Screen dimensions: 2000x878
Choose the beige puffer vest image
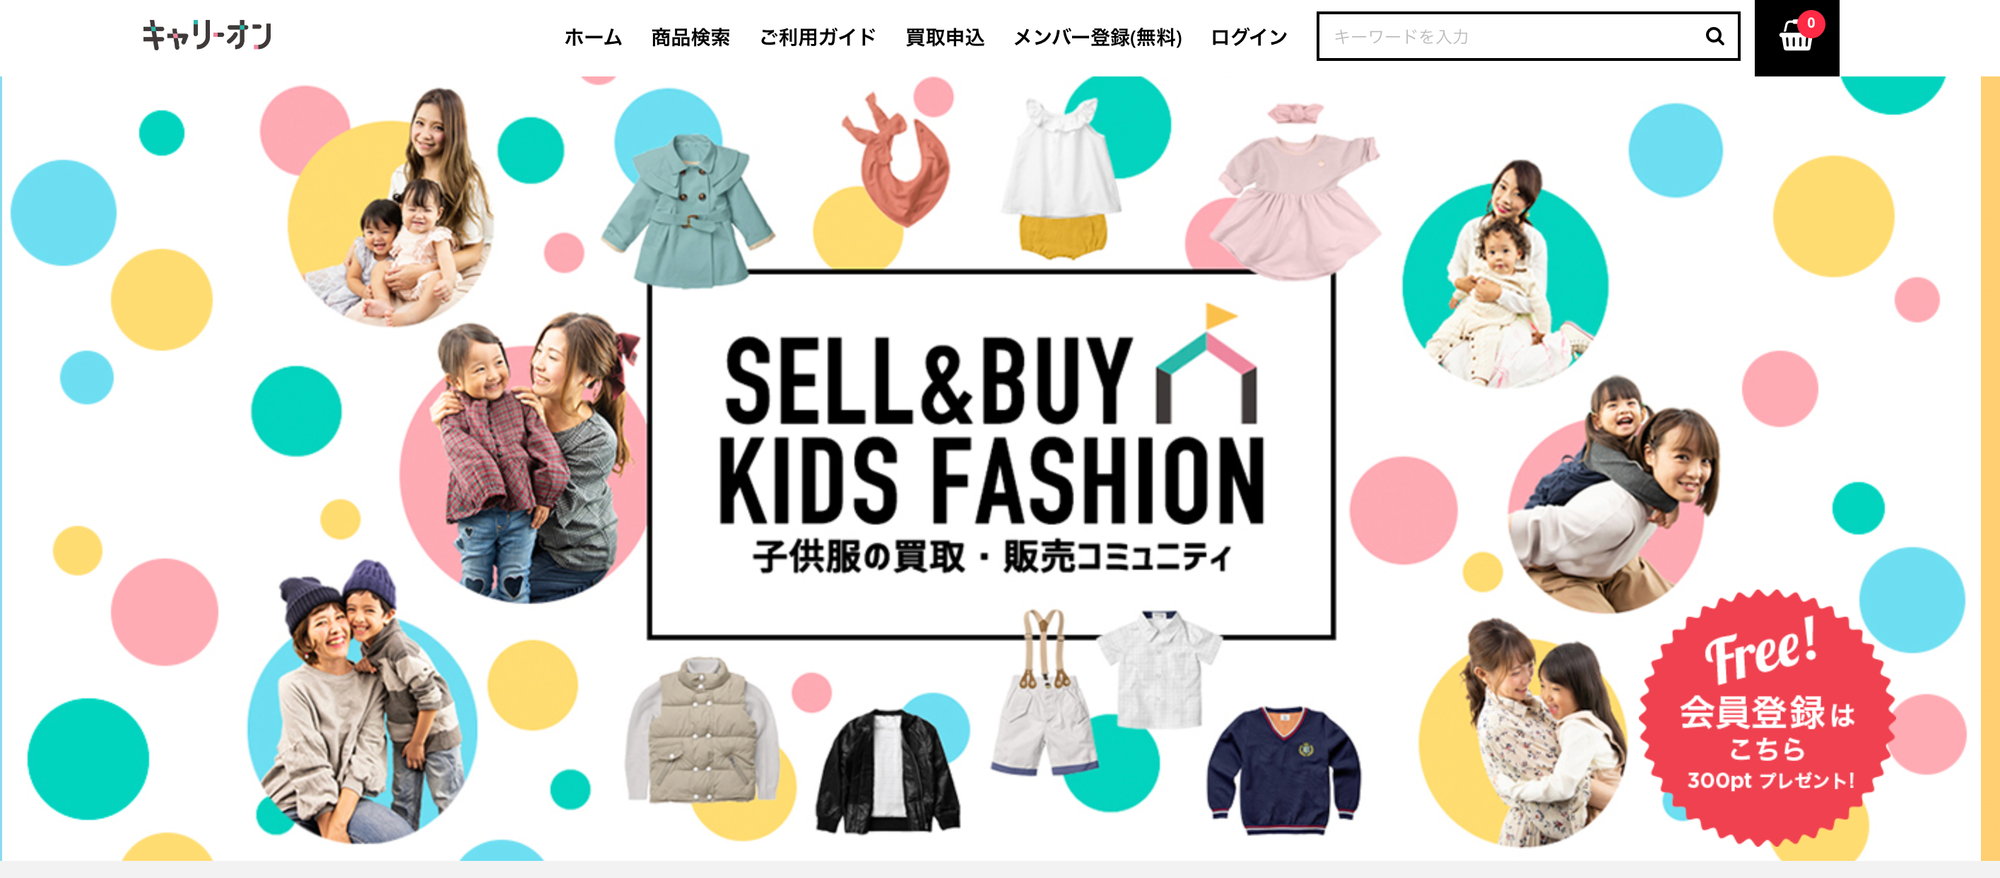pos(702,730)
